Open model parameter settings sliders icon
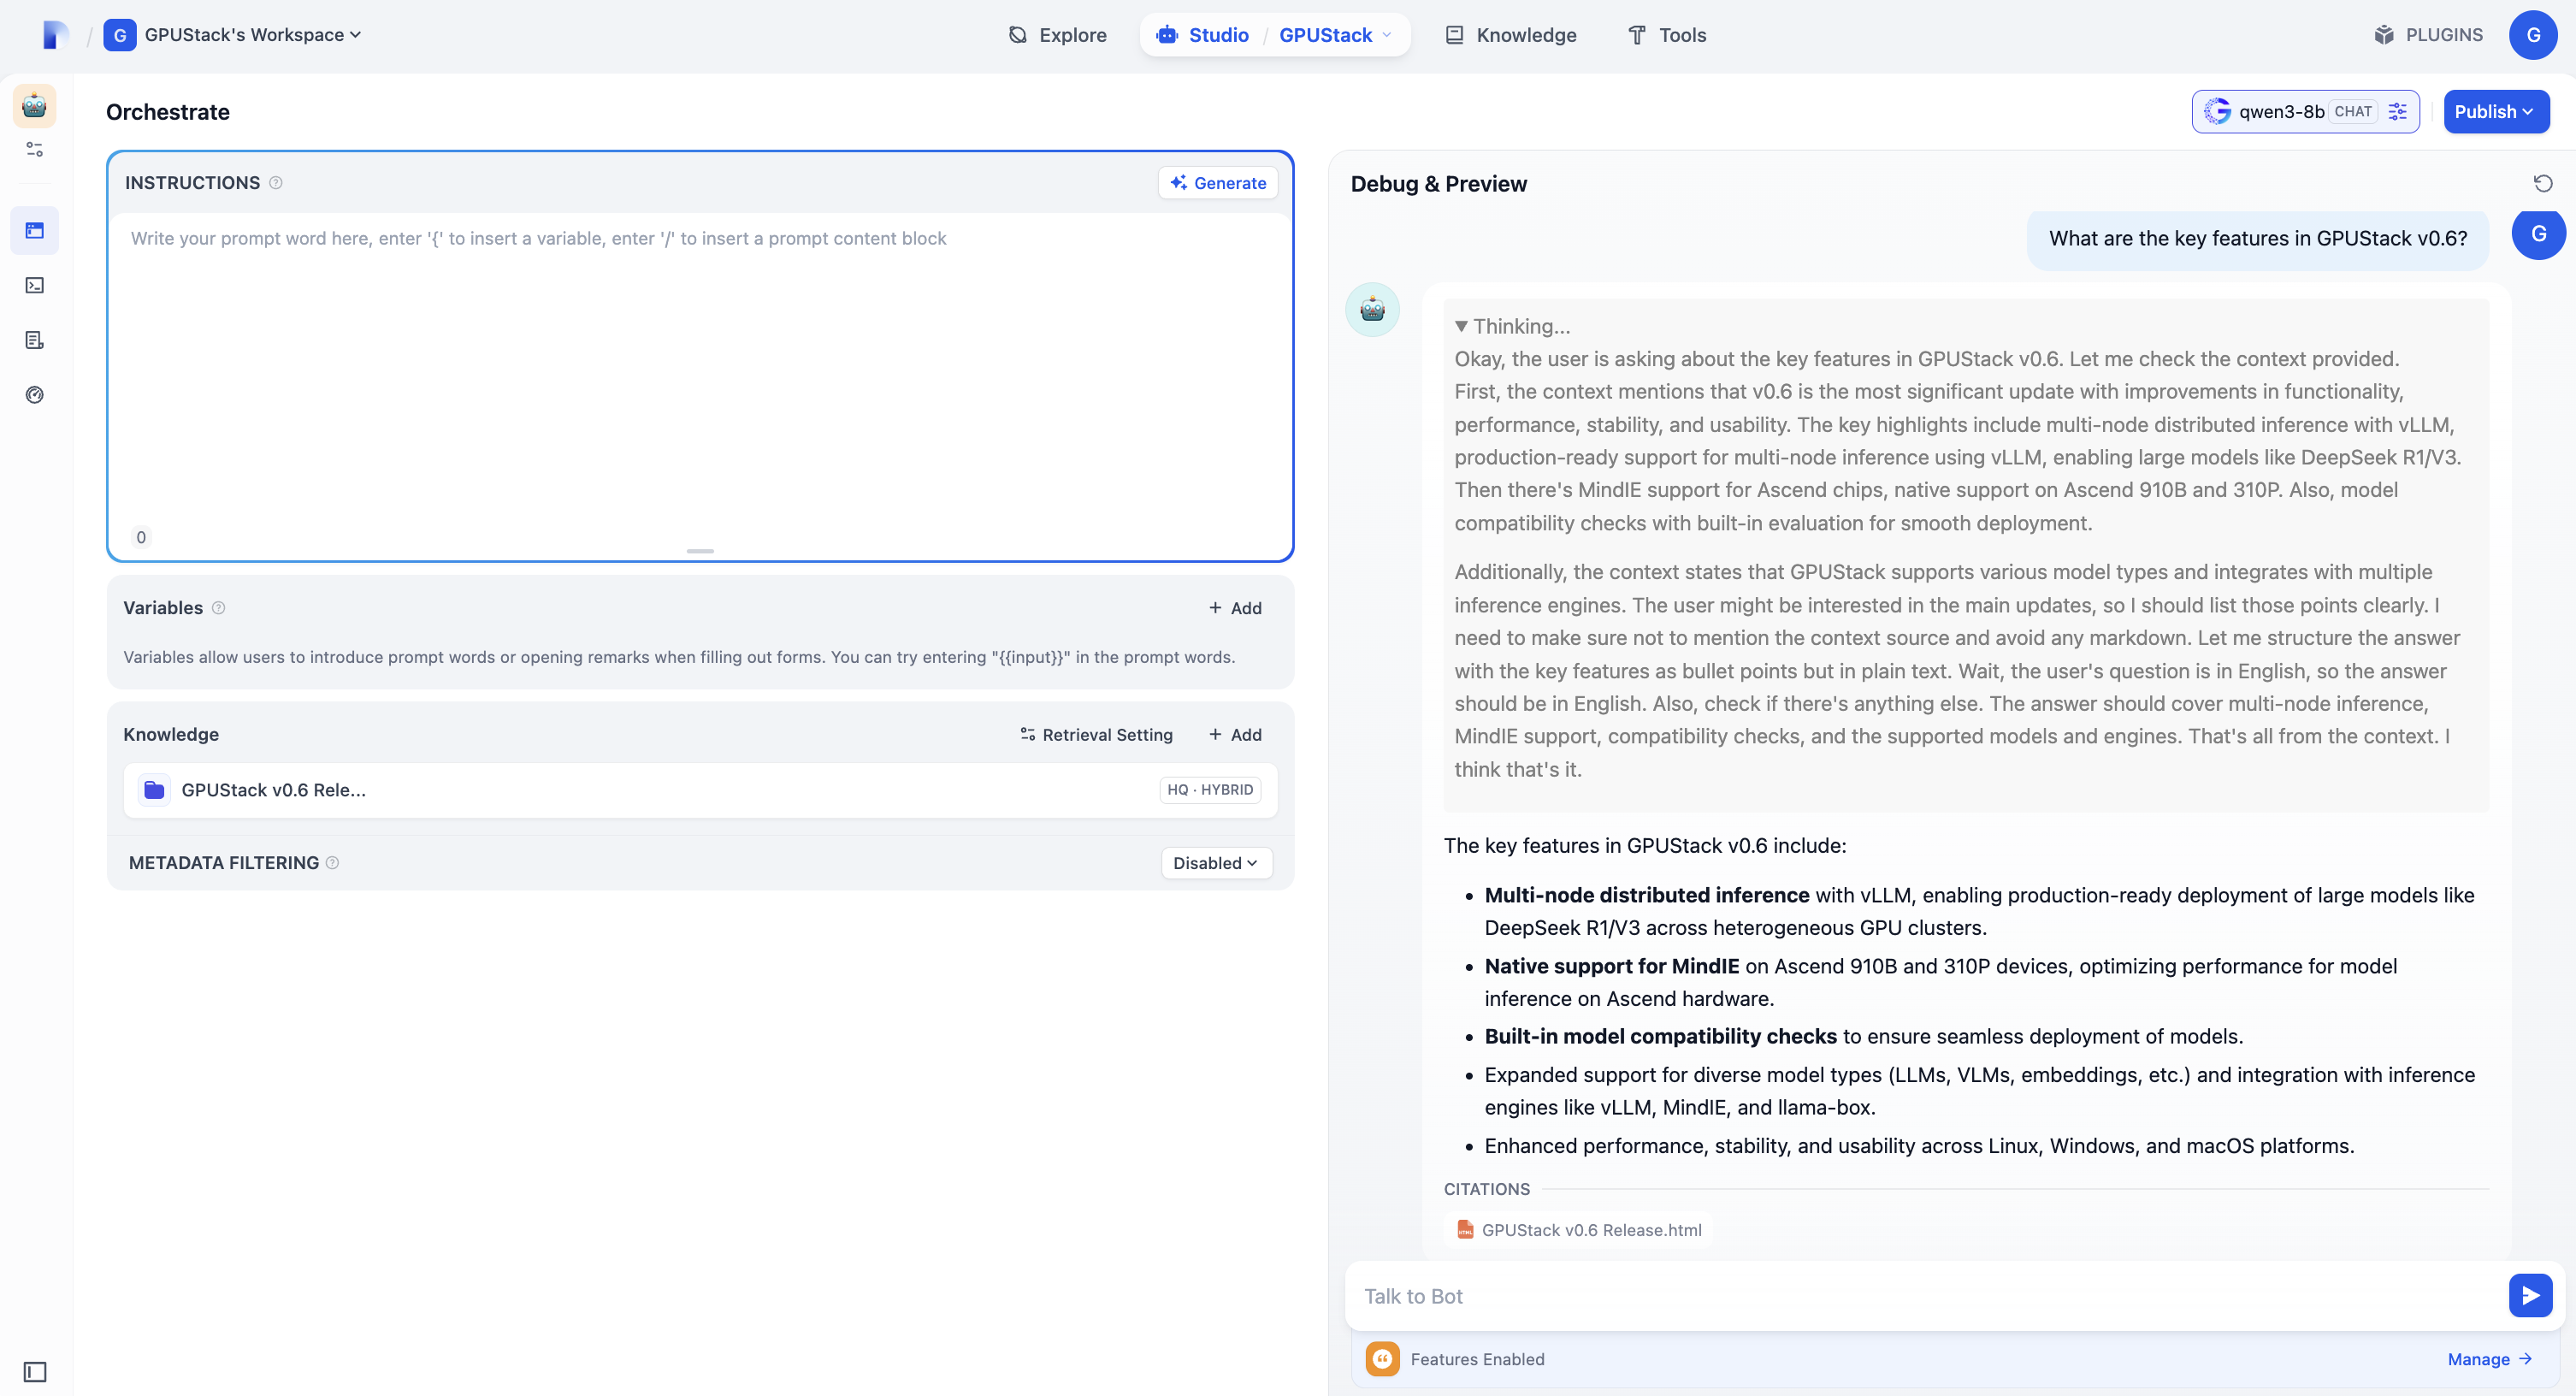 click(2397, 112)
